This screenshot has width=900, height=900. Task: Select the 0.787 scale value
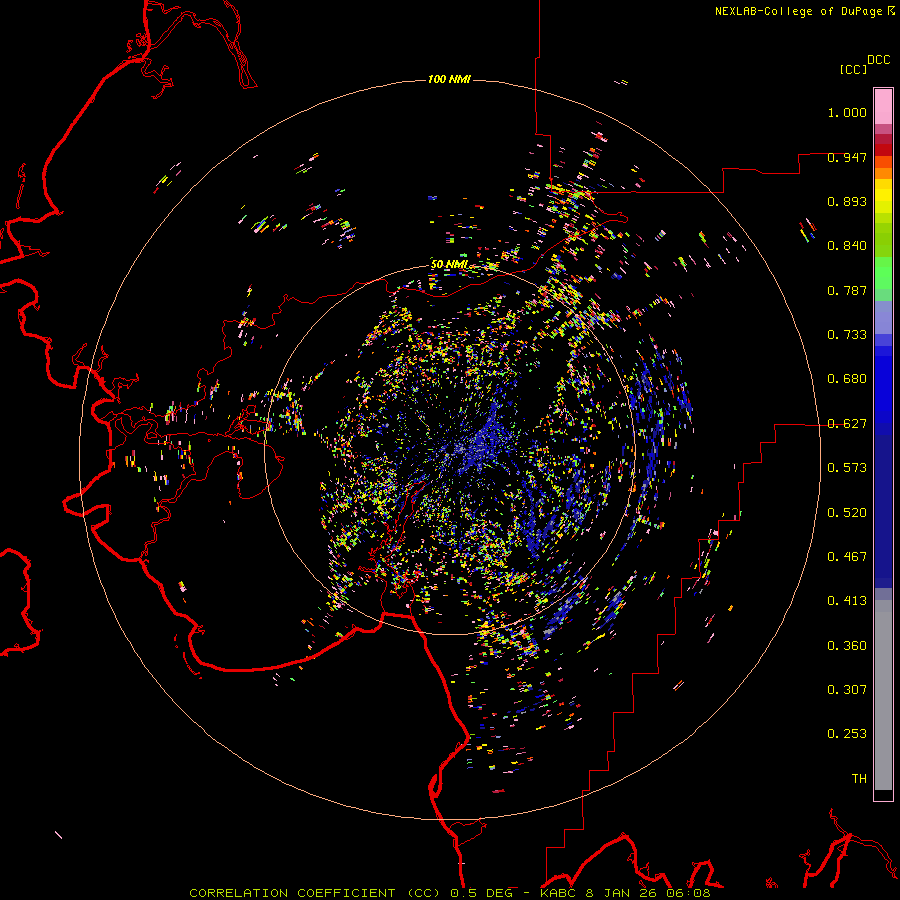[x=847, y=290]
